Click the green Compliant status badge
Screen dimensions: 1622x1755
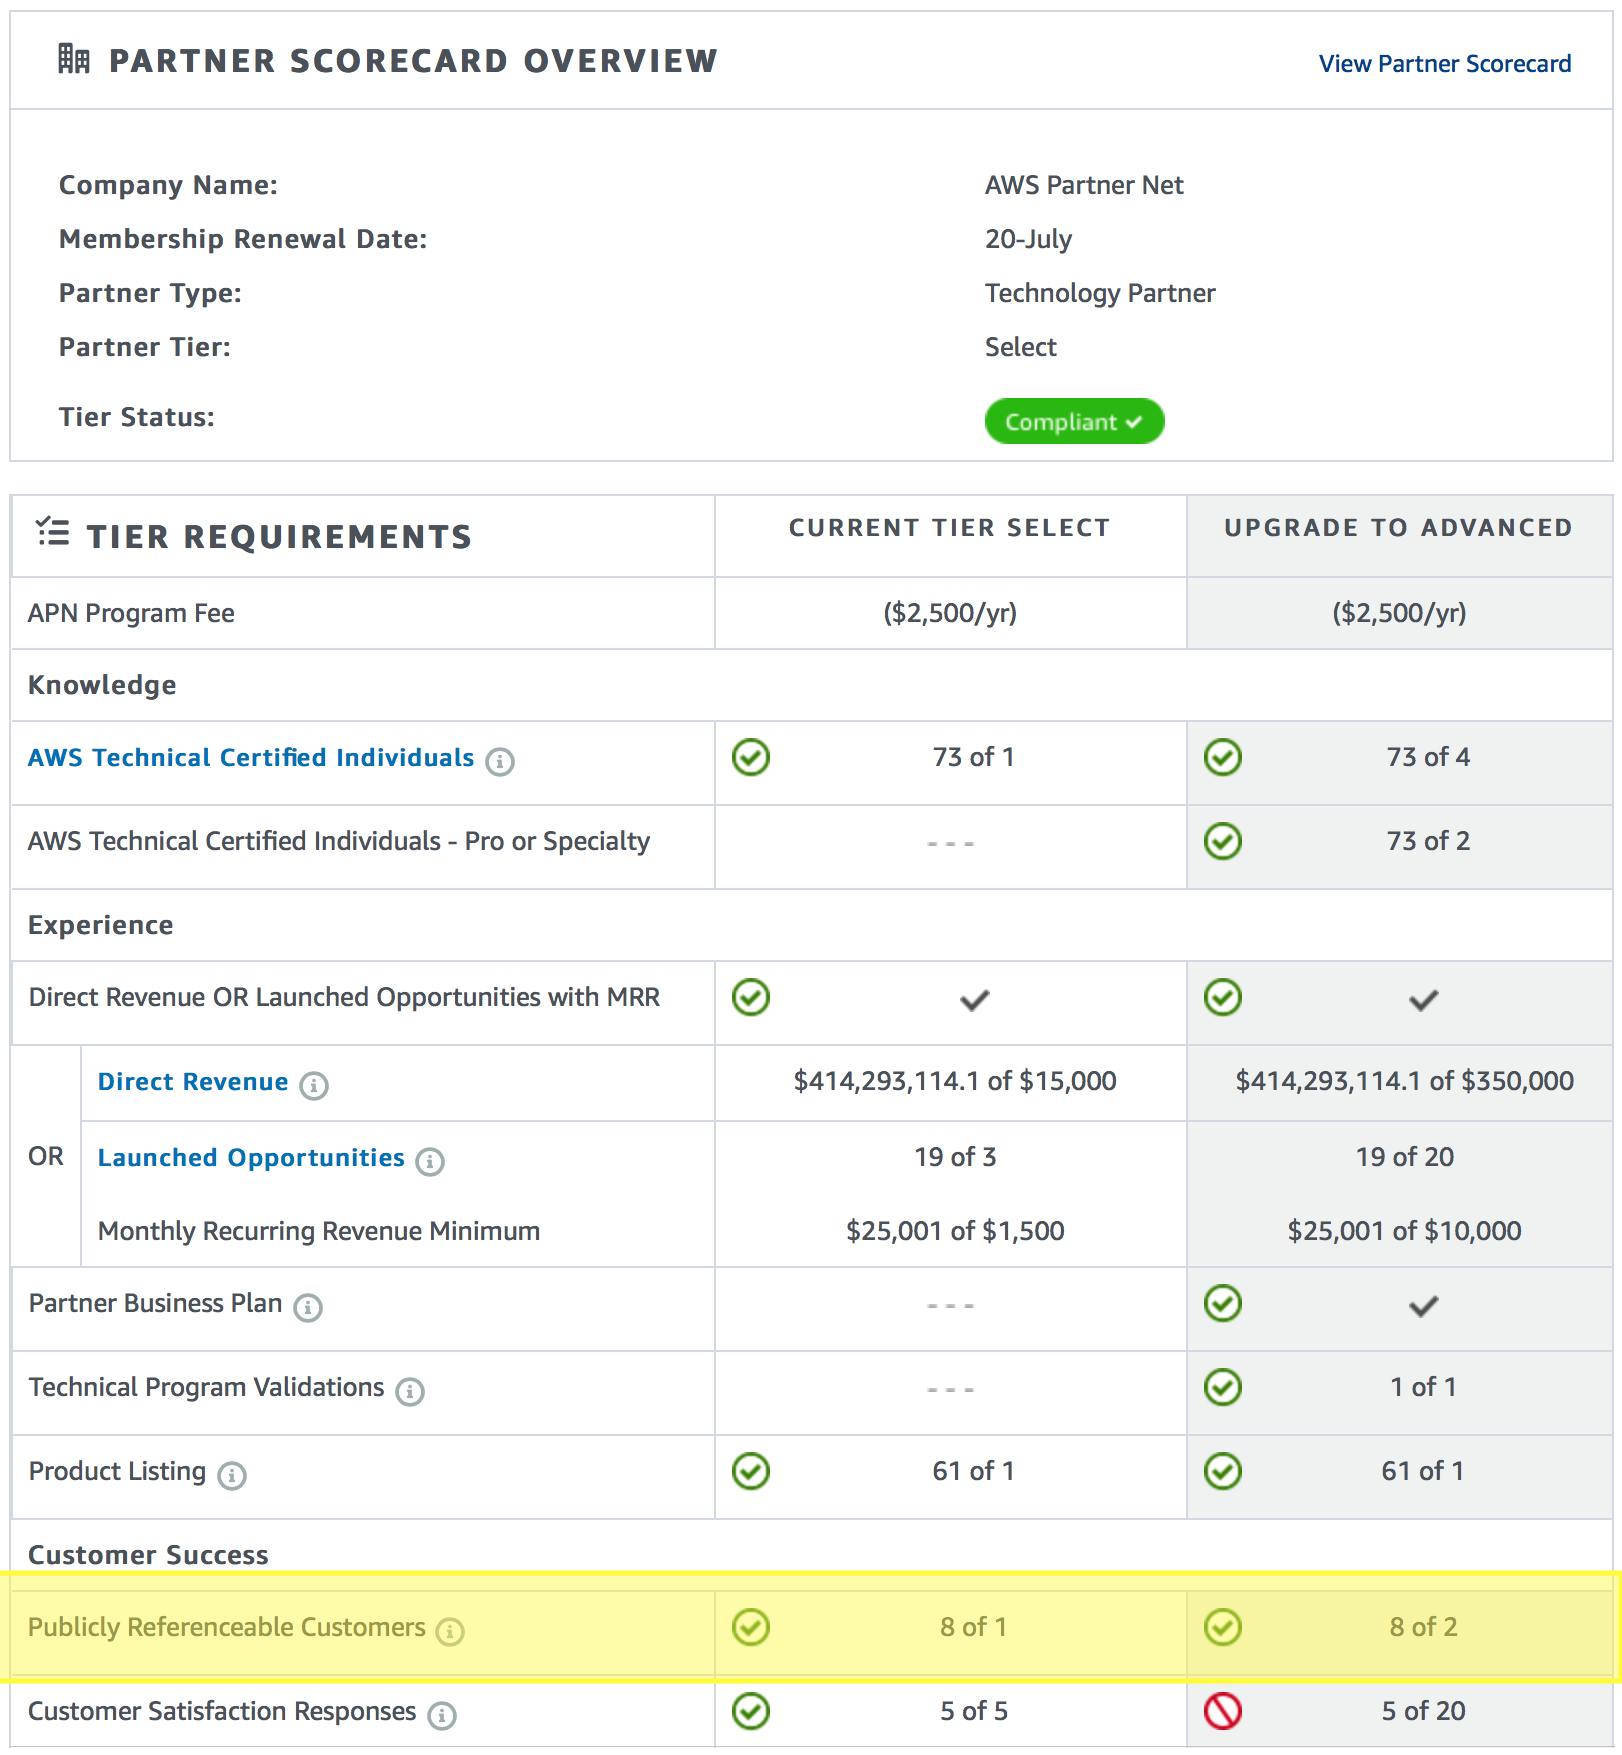tap(1074, 421)
